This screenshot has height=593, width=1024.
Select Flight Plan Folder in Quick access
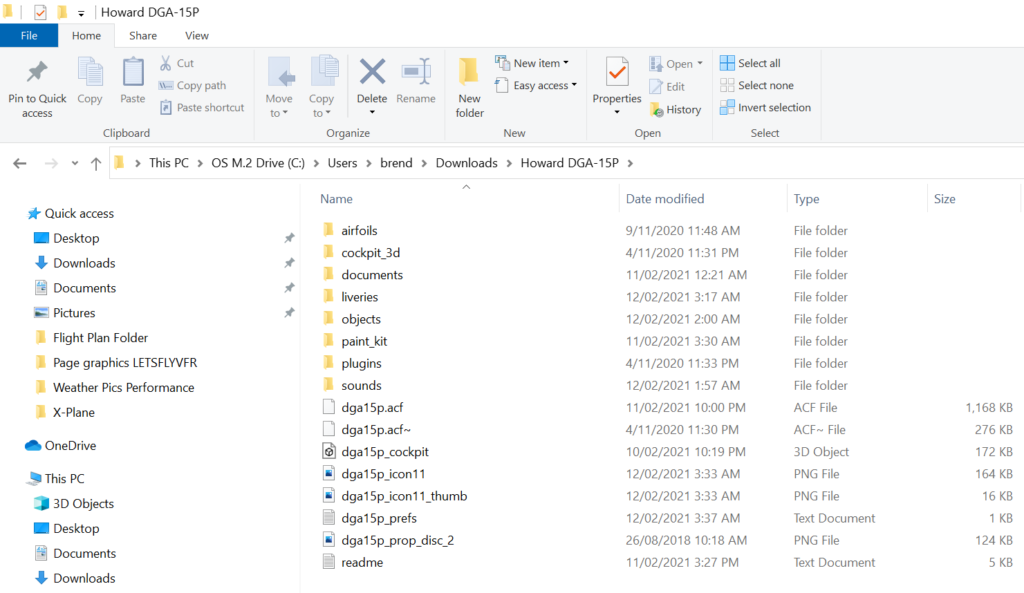coord(100,338)
